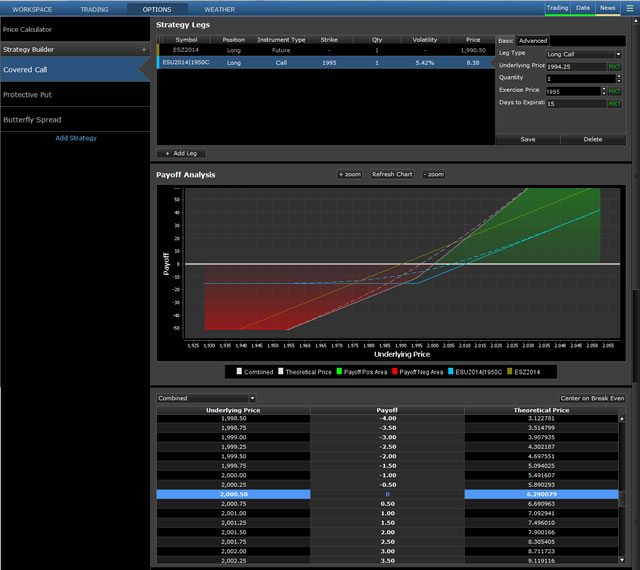Click the - zoom chart button
The height and width of the screenshot is (570, 640).
point(433,174)
